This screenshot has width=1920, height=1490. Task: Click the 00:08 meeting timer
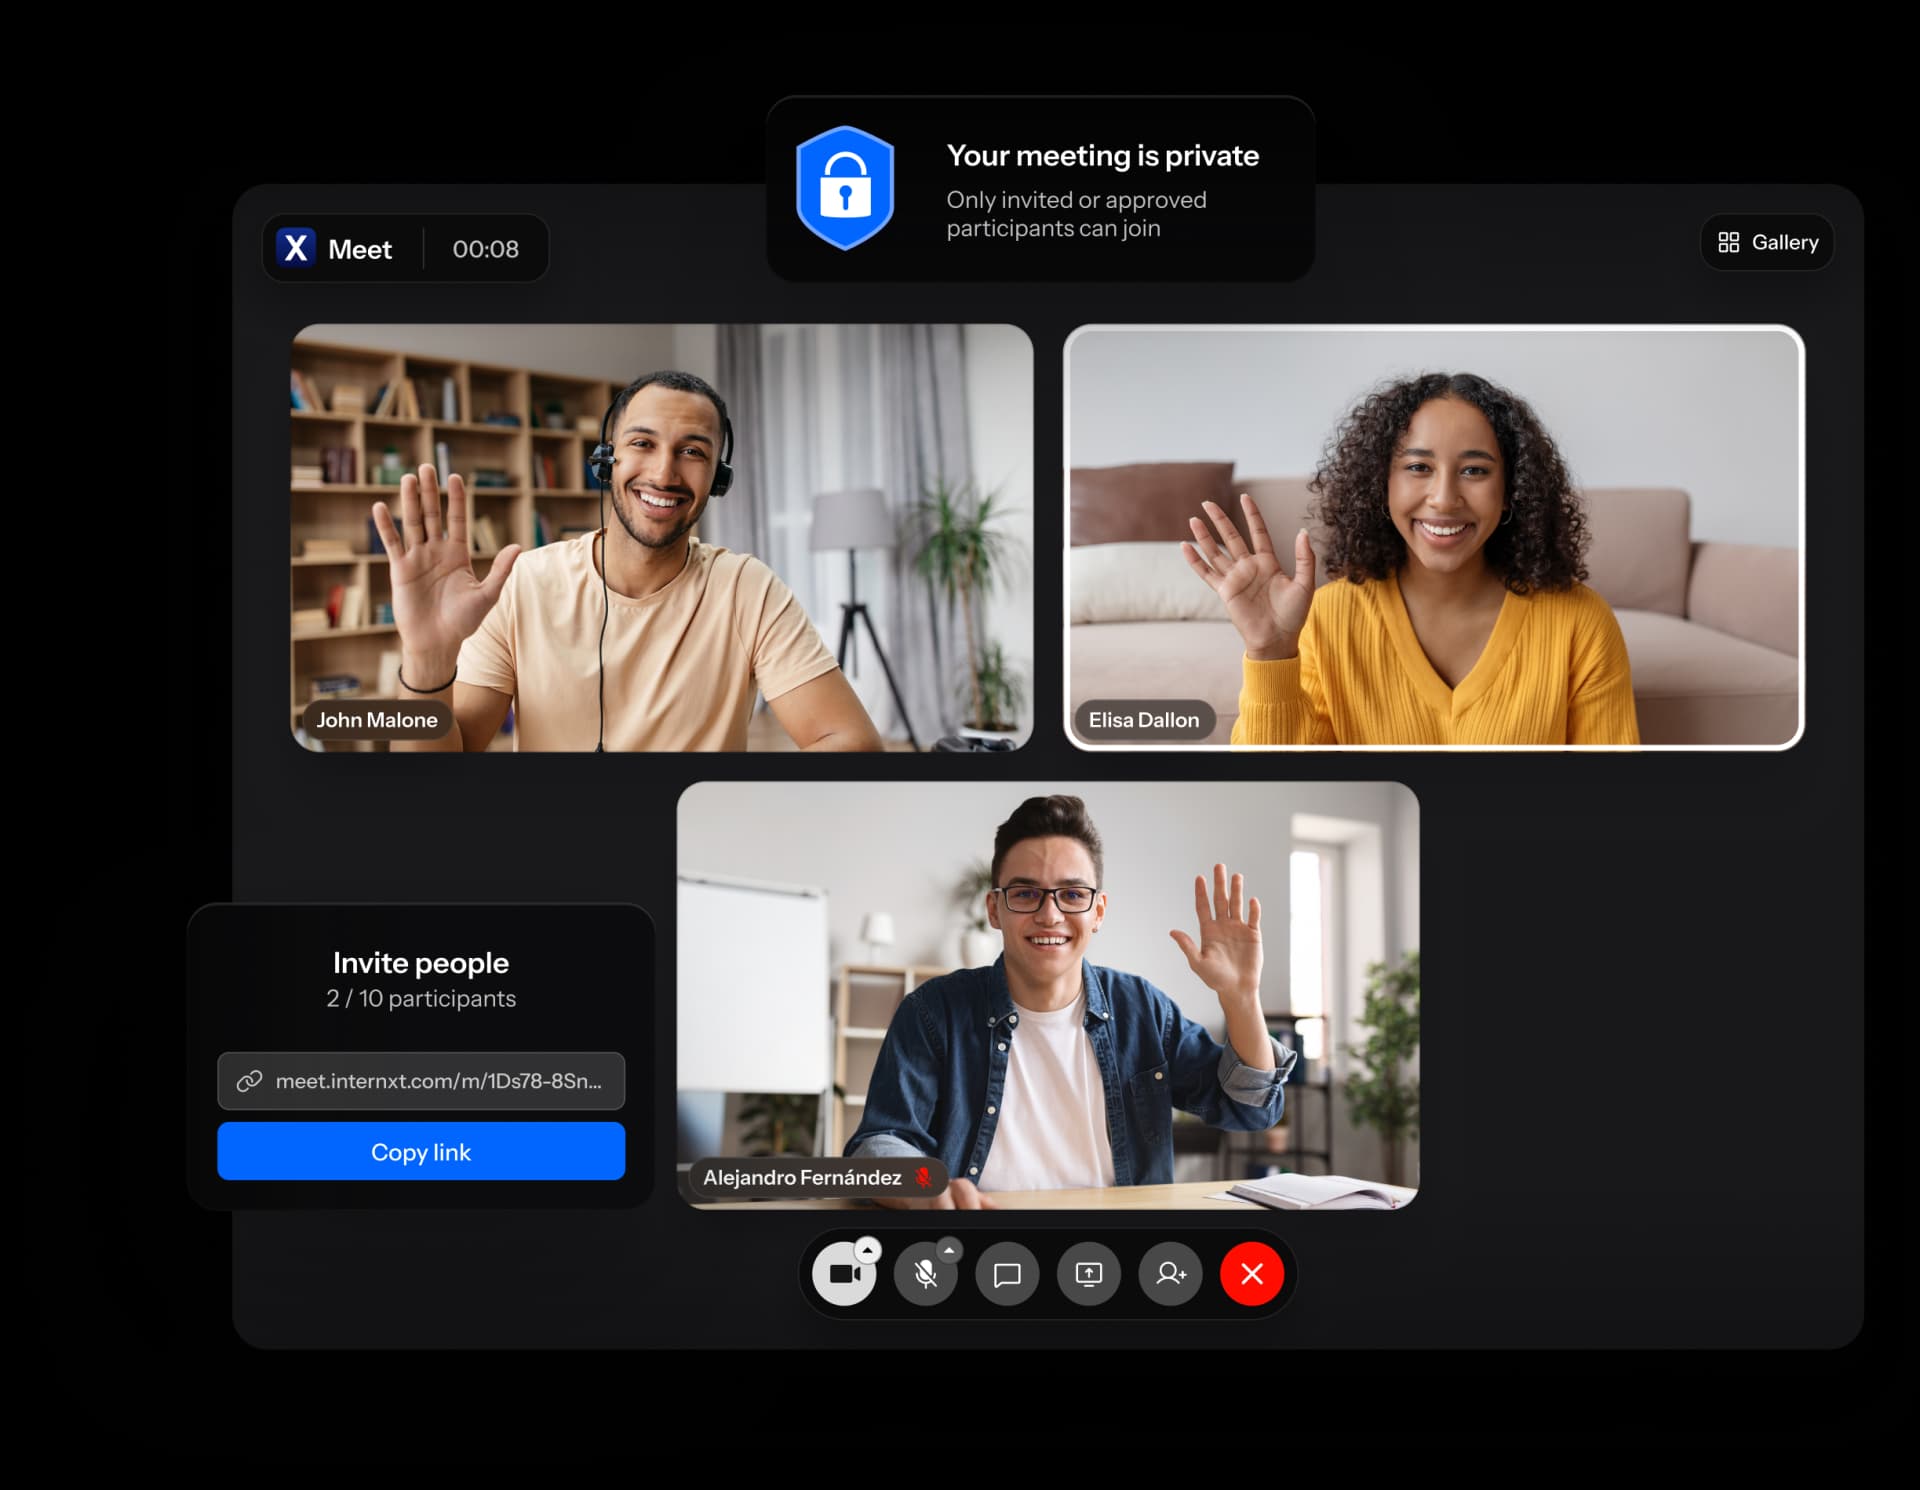485,249
